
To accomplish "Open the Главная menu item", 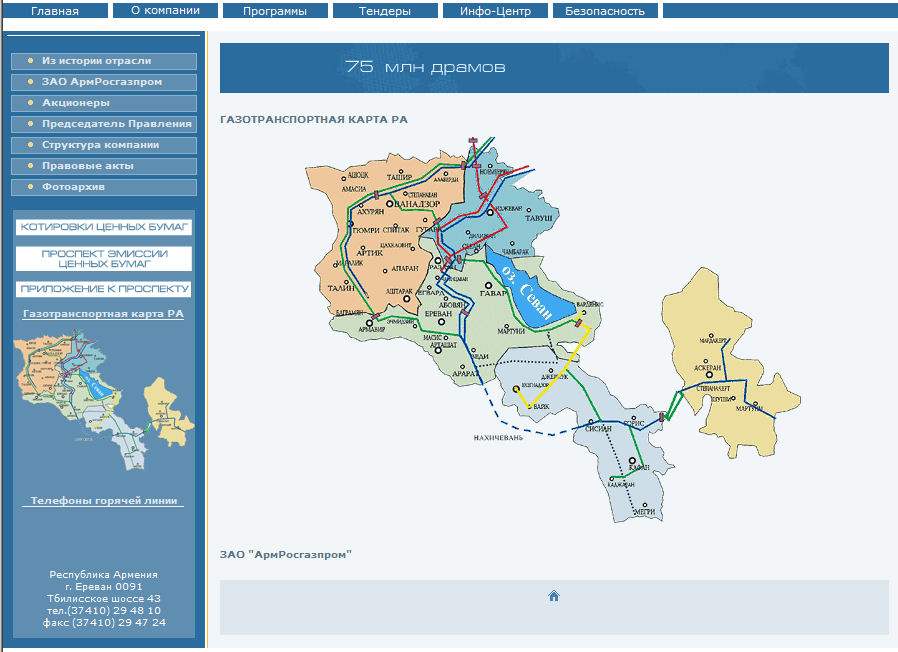I will coord(55,11).
